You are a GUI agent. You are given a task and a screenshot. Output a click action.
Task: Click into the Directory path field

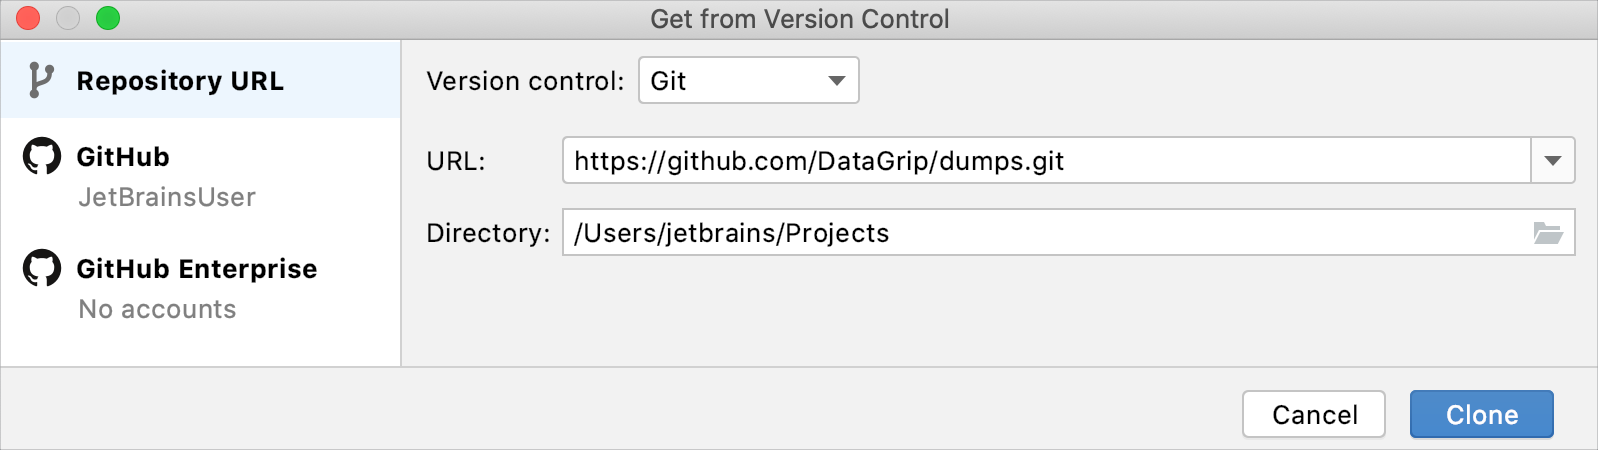(1045, 233)
